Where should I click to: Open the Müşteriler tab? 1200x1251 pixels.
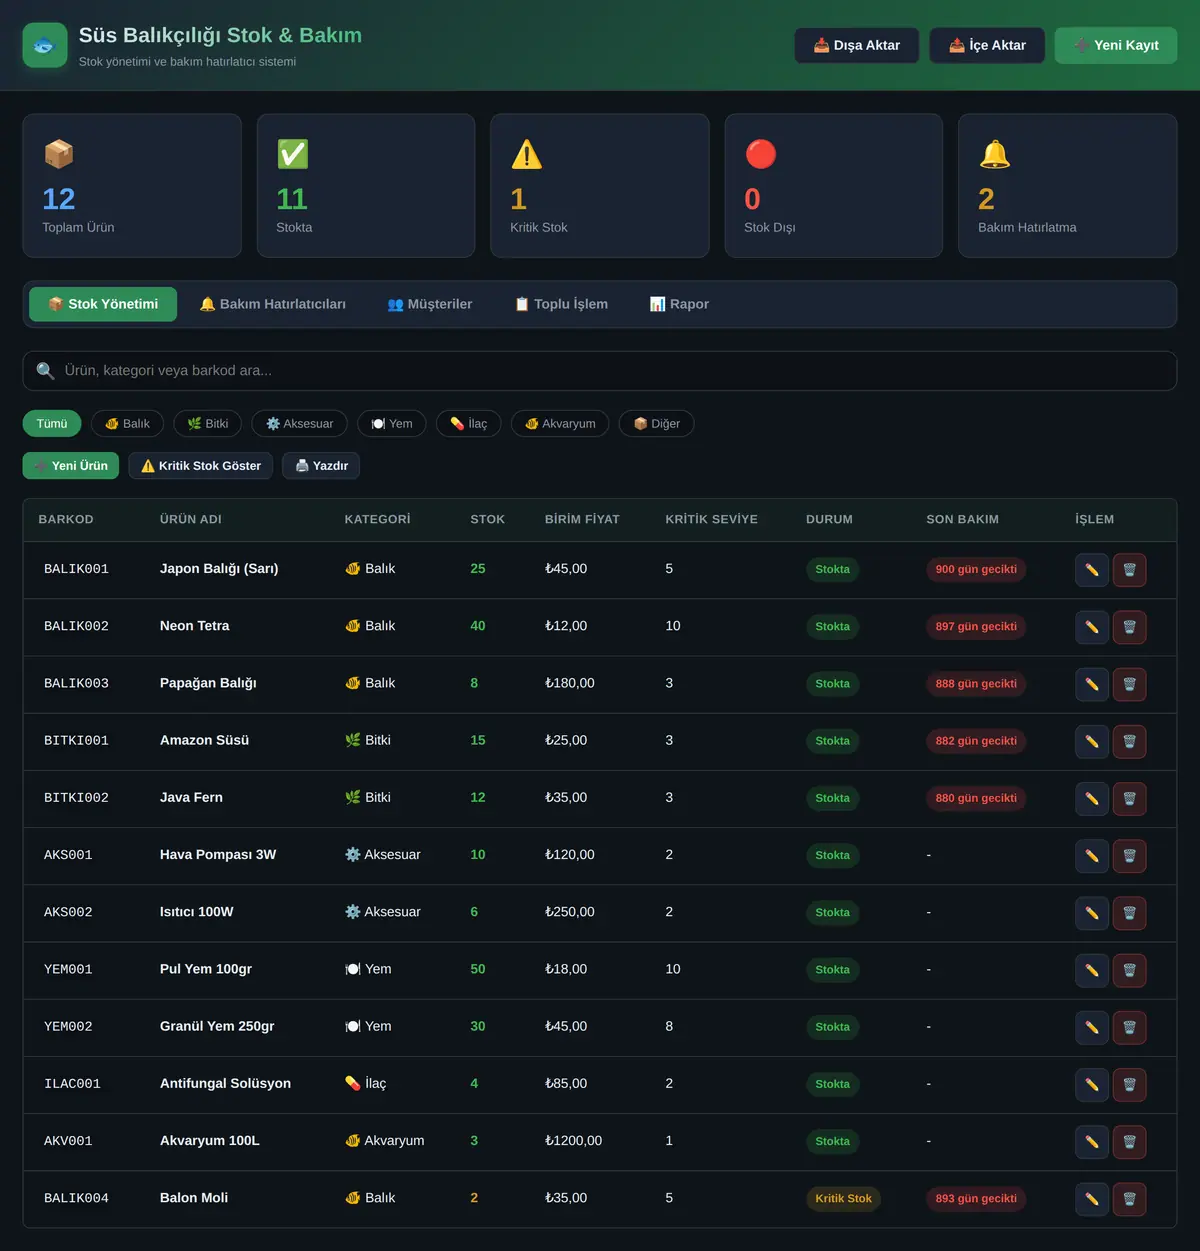pyautogui.click(x=430, y=304)
